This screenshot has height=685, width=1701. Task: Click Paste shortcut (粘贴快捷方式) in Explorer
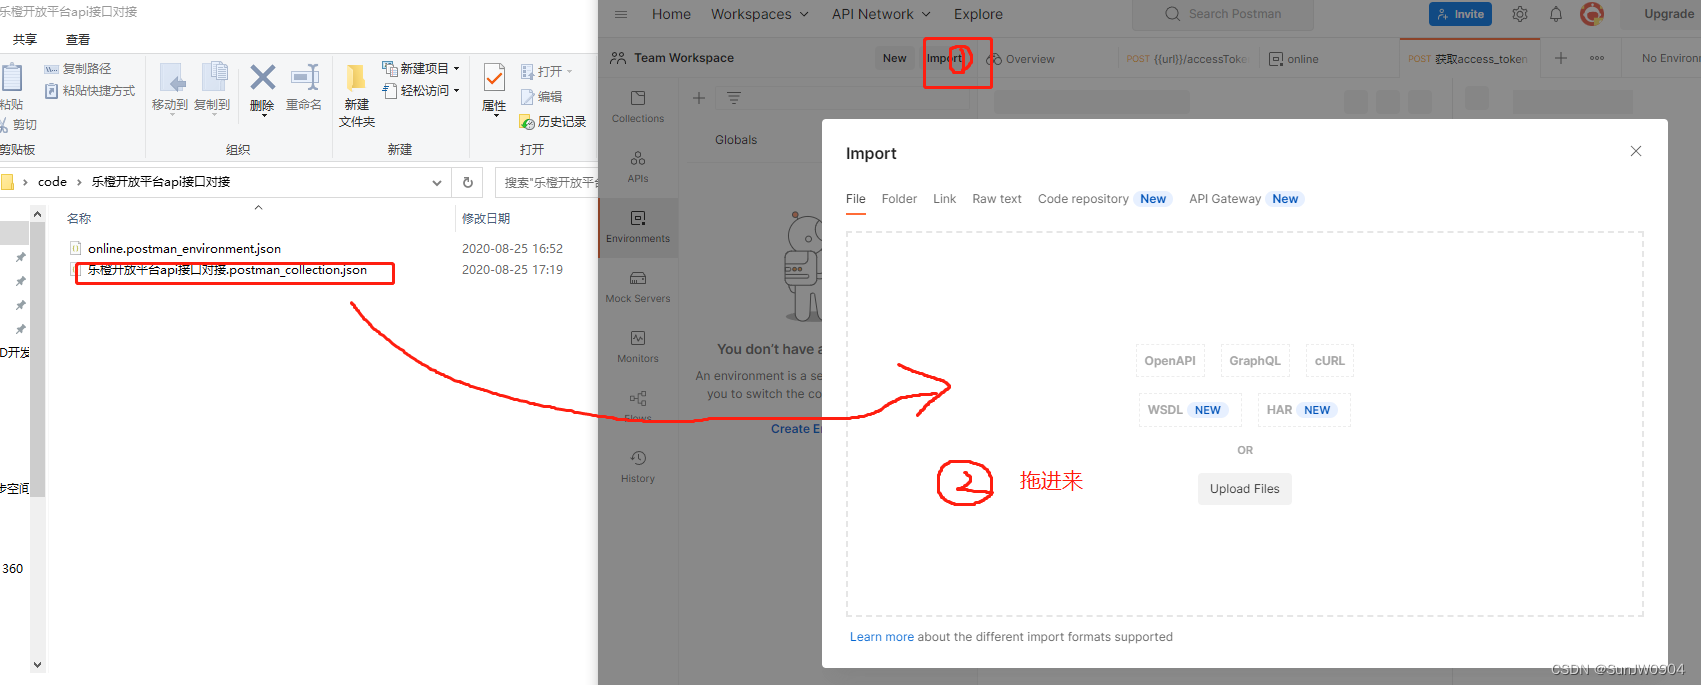click(90, 91)
